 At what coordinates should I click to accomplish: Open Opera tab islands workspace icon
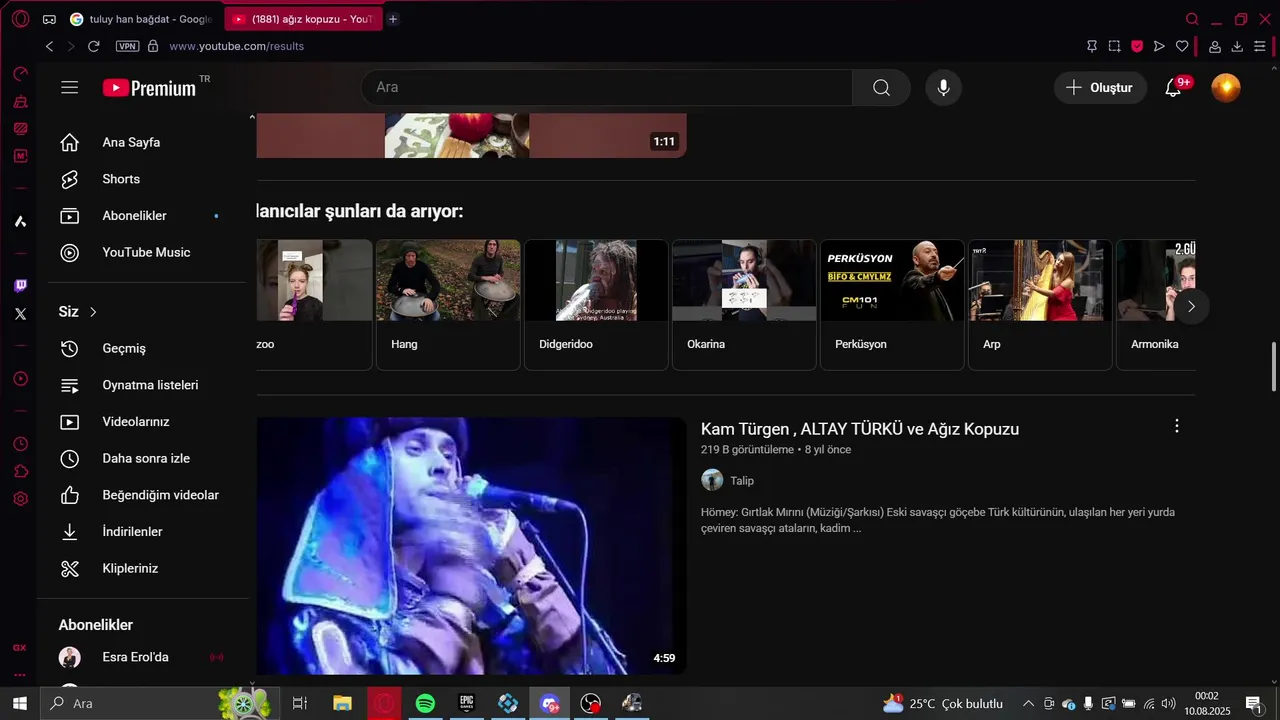49,19
